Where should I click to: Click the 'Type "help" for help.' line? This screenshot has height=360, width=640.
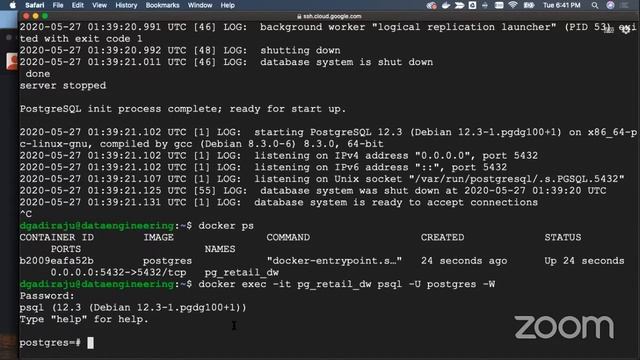pyautogui.click(x=84, y=320)
